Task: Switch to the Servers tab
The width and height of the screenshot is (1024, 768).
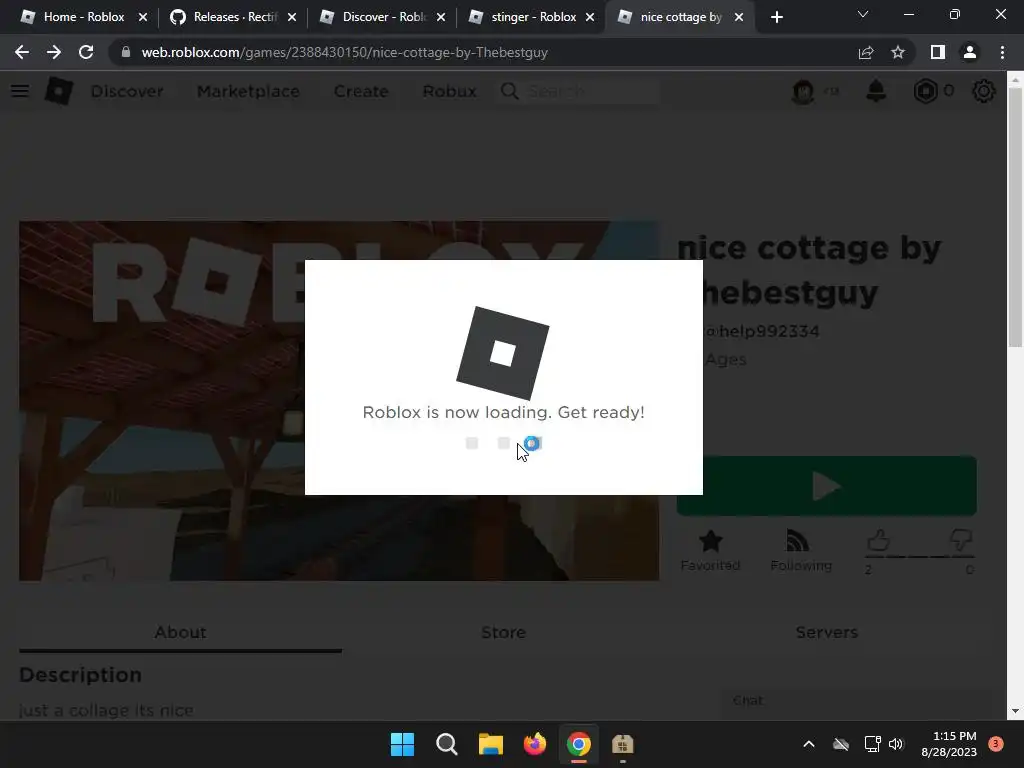Action: pyautogui.click(x=826, y=632)
